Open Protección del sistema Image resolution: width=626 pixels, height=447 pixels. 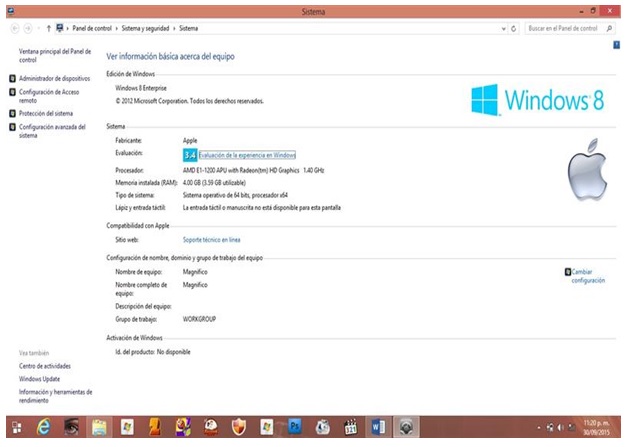(x=46, y=113)
